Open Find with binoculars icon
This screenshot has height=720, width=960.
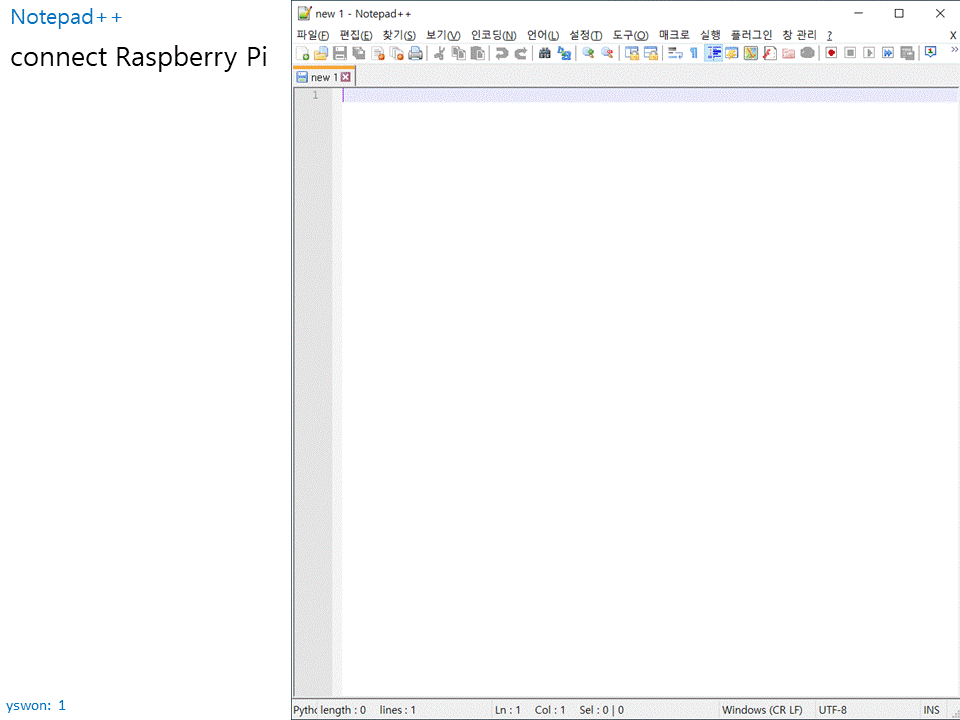(544, 53)
